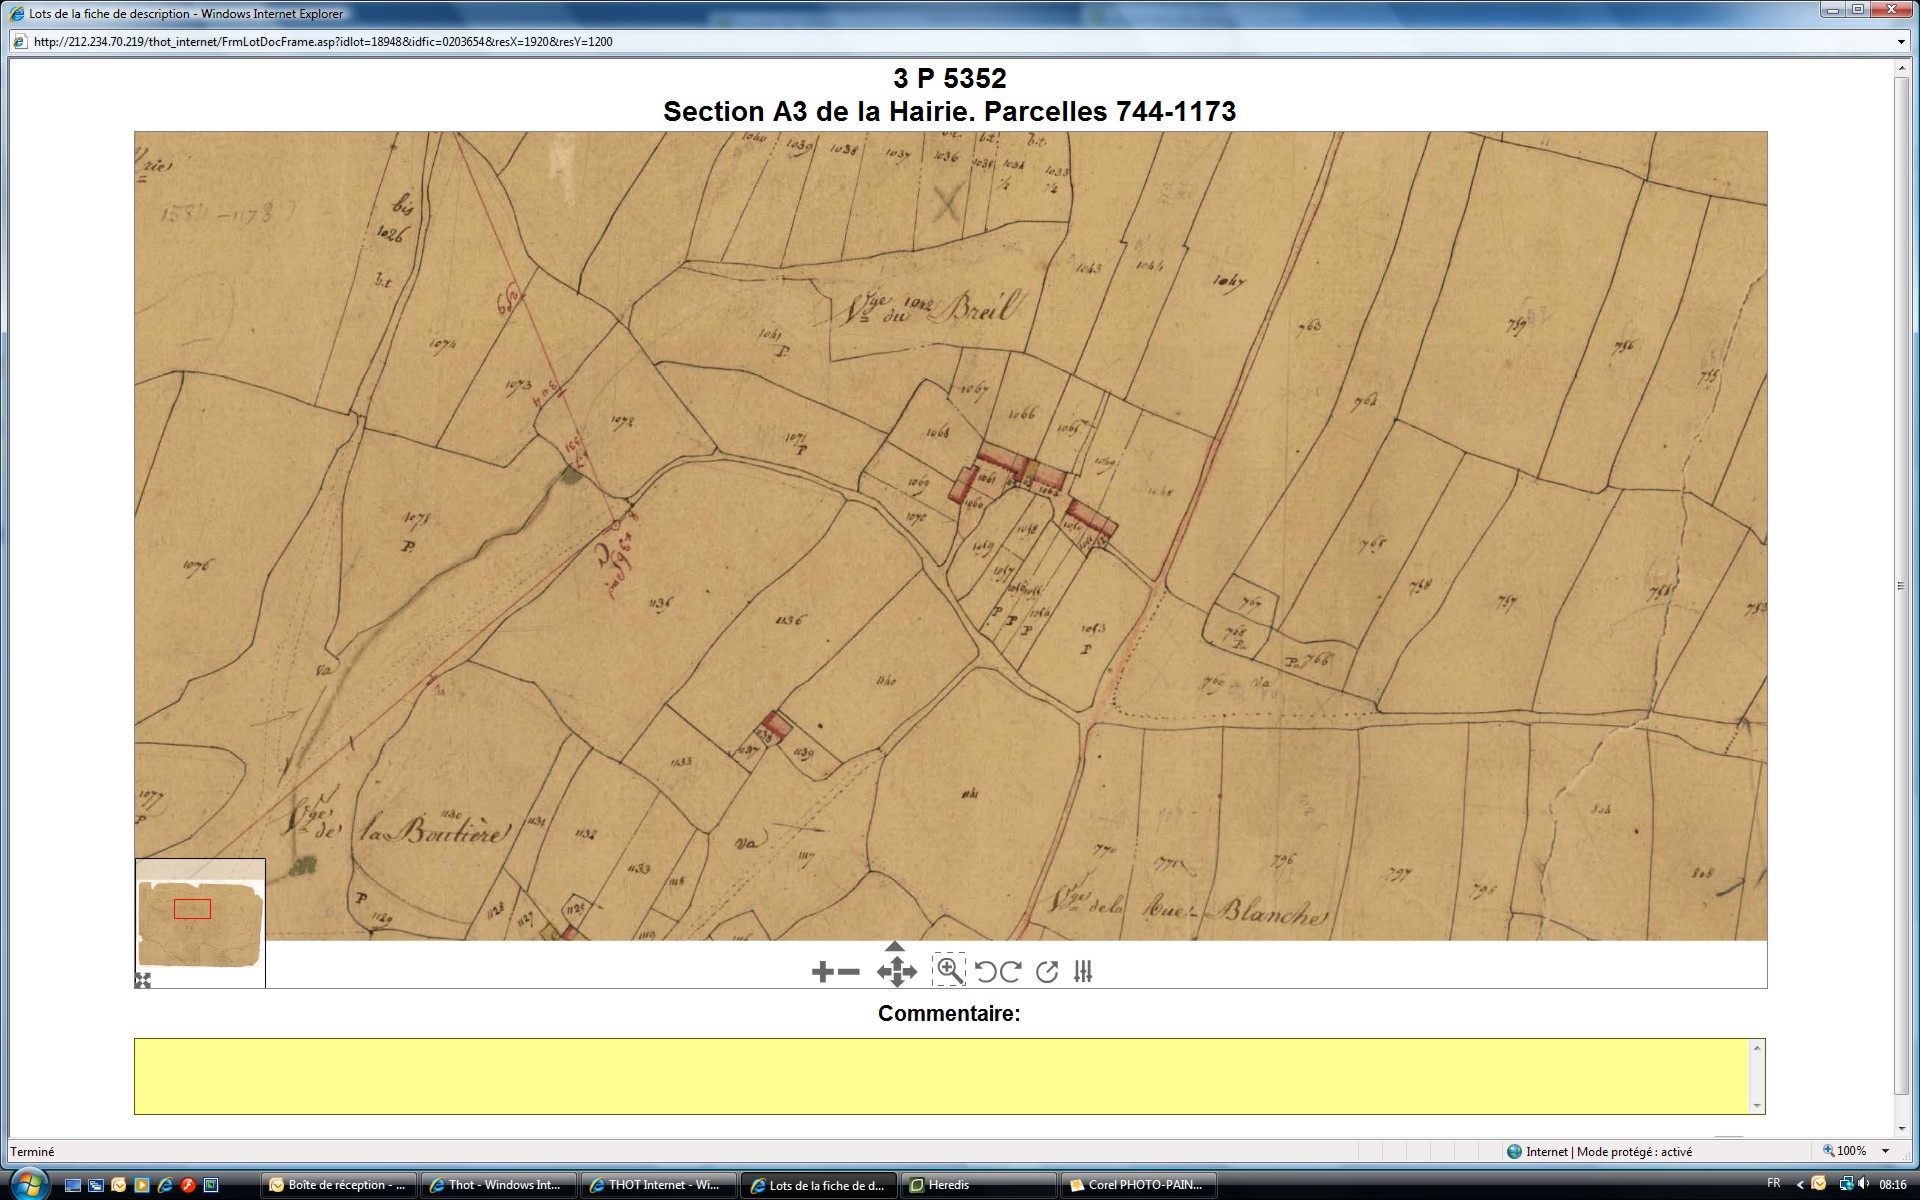This screenshot has height=1200, width=1920.
Task: Open the Boîte de réception taskbar item
Action: (338, 1185)
